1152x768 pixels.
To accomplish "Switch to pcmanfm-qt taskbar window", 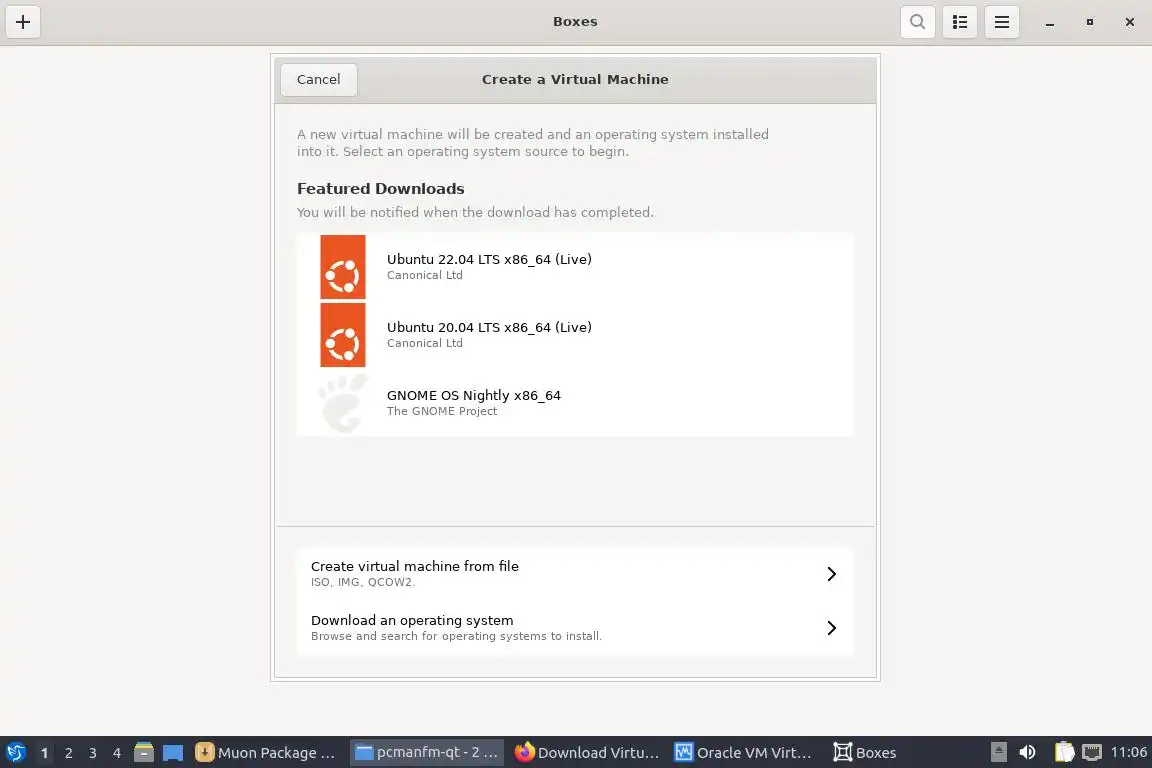I will pos(427,753).
